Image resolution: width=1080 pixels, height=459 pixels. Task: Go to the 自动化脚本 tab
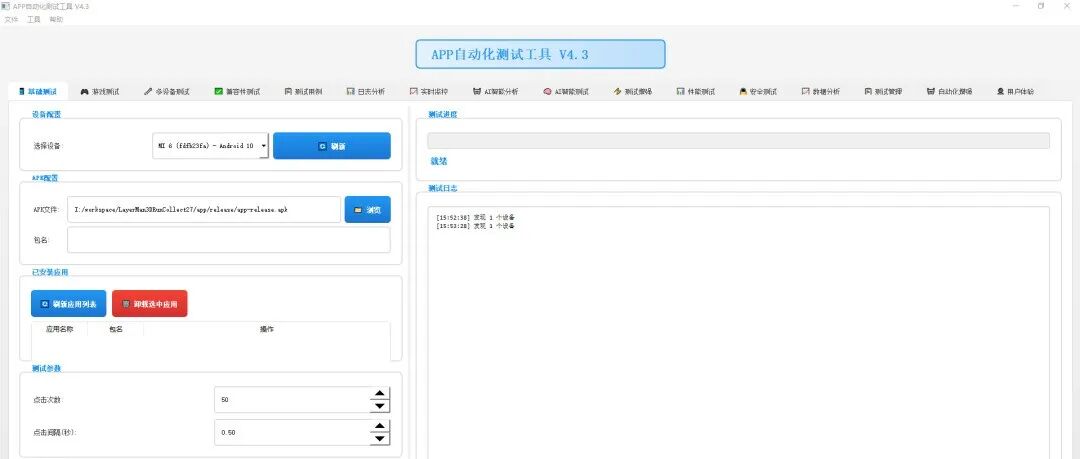[x=950, y=92]
